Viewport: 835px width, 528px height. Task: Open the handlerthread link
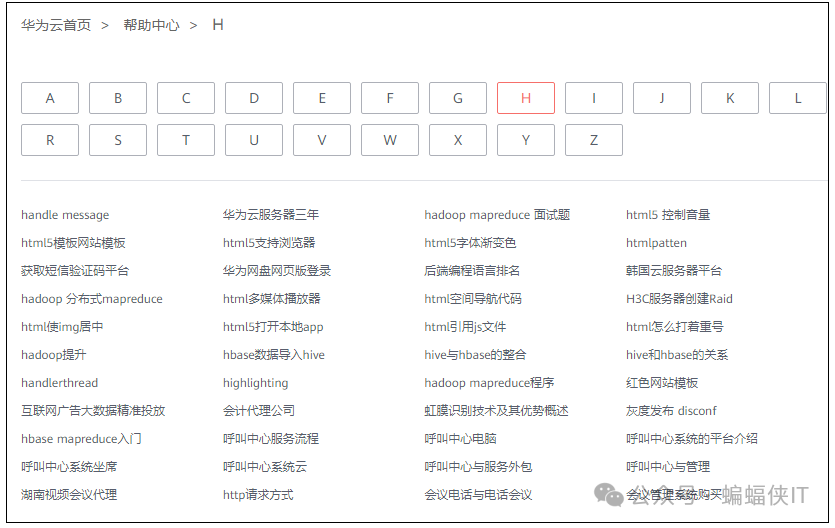click(60, 383)
